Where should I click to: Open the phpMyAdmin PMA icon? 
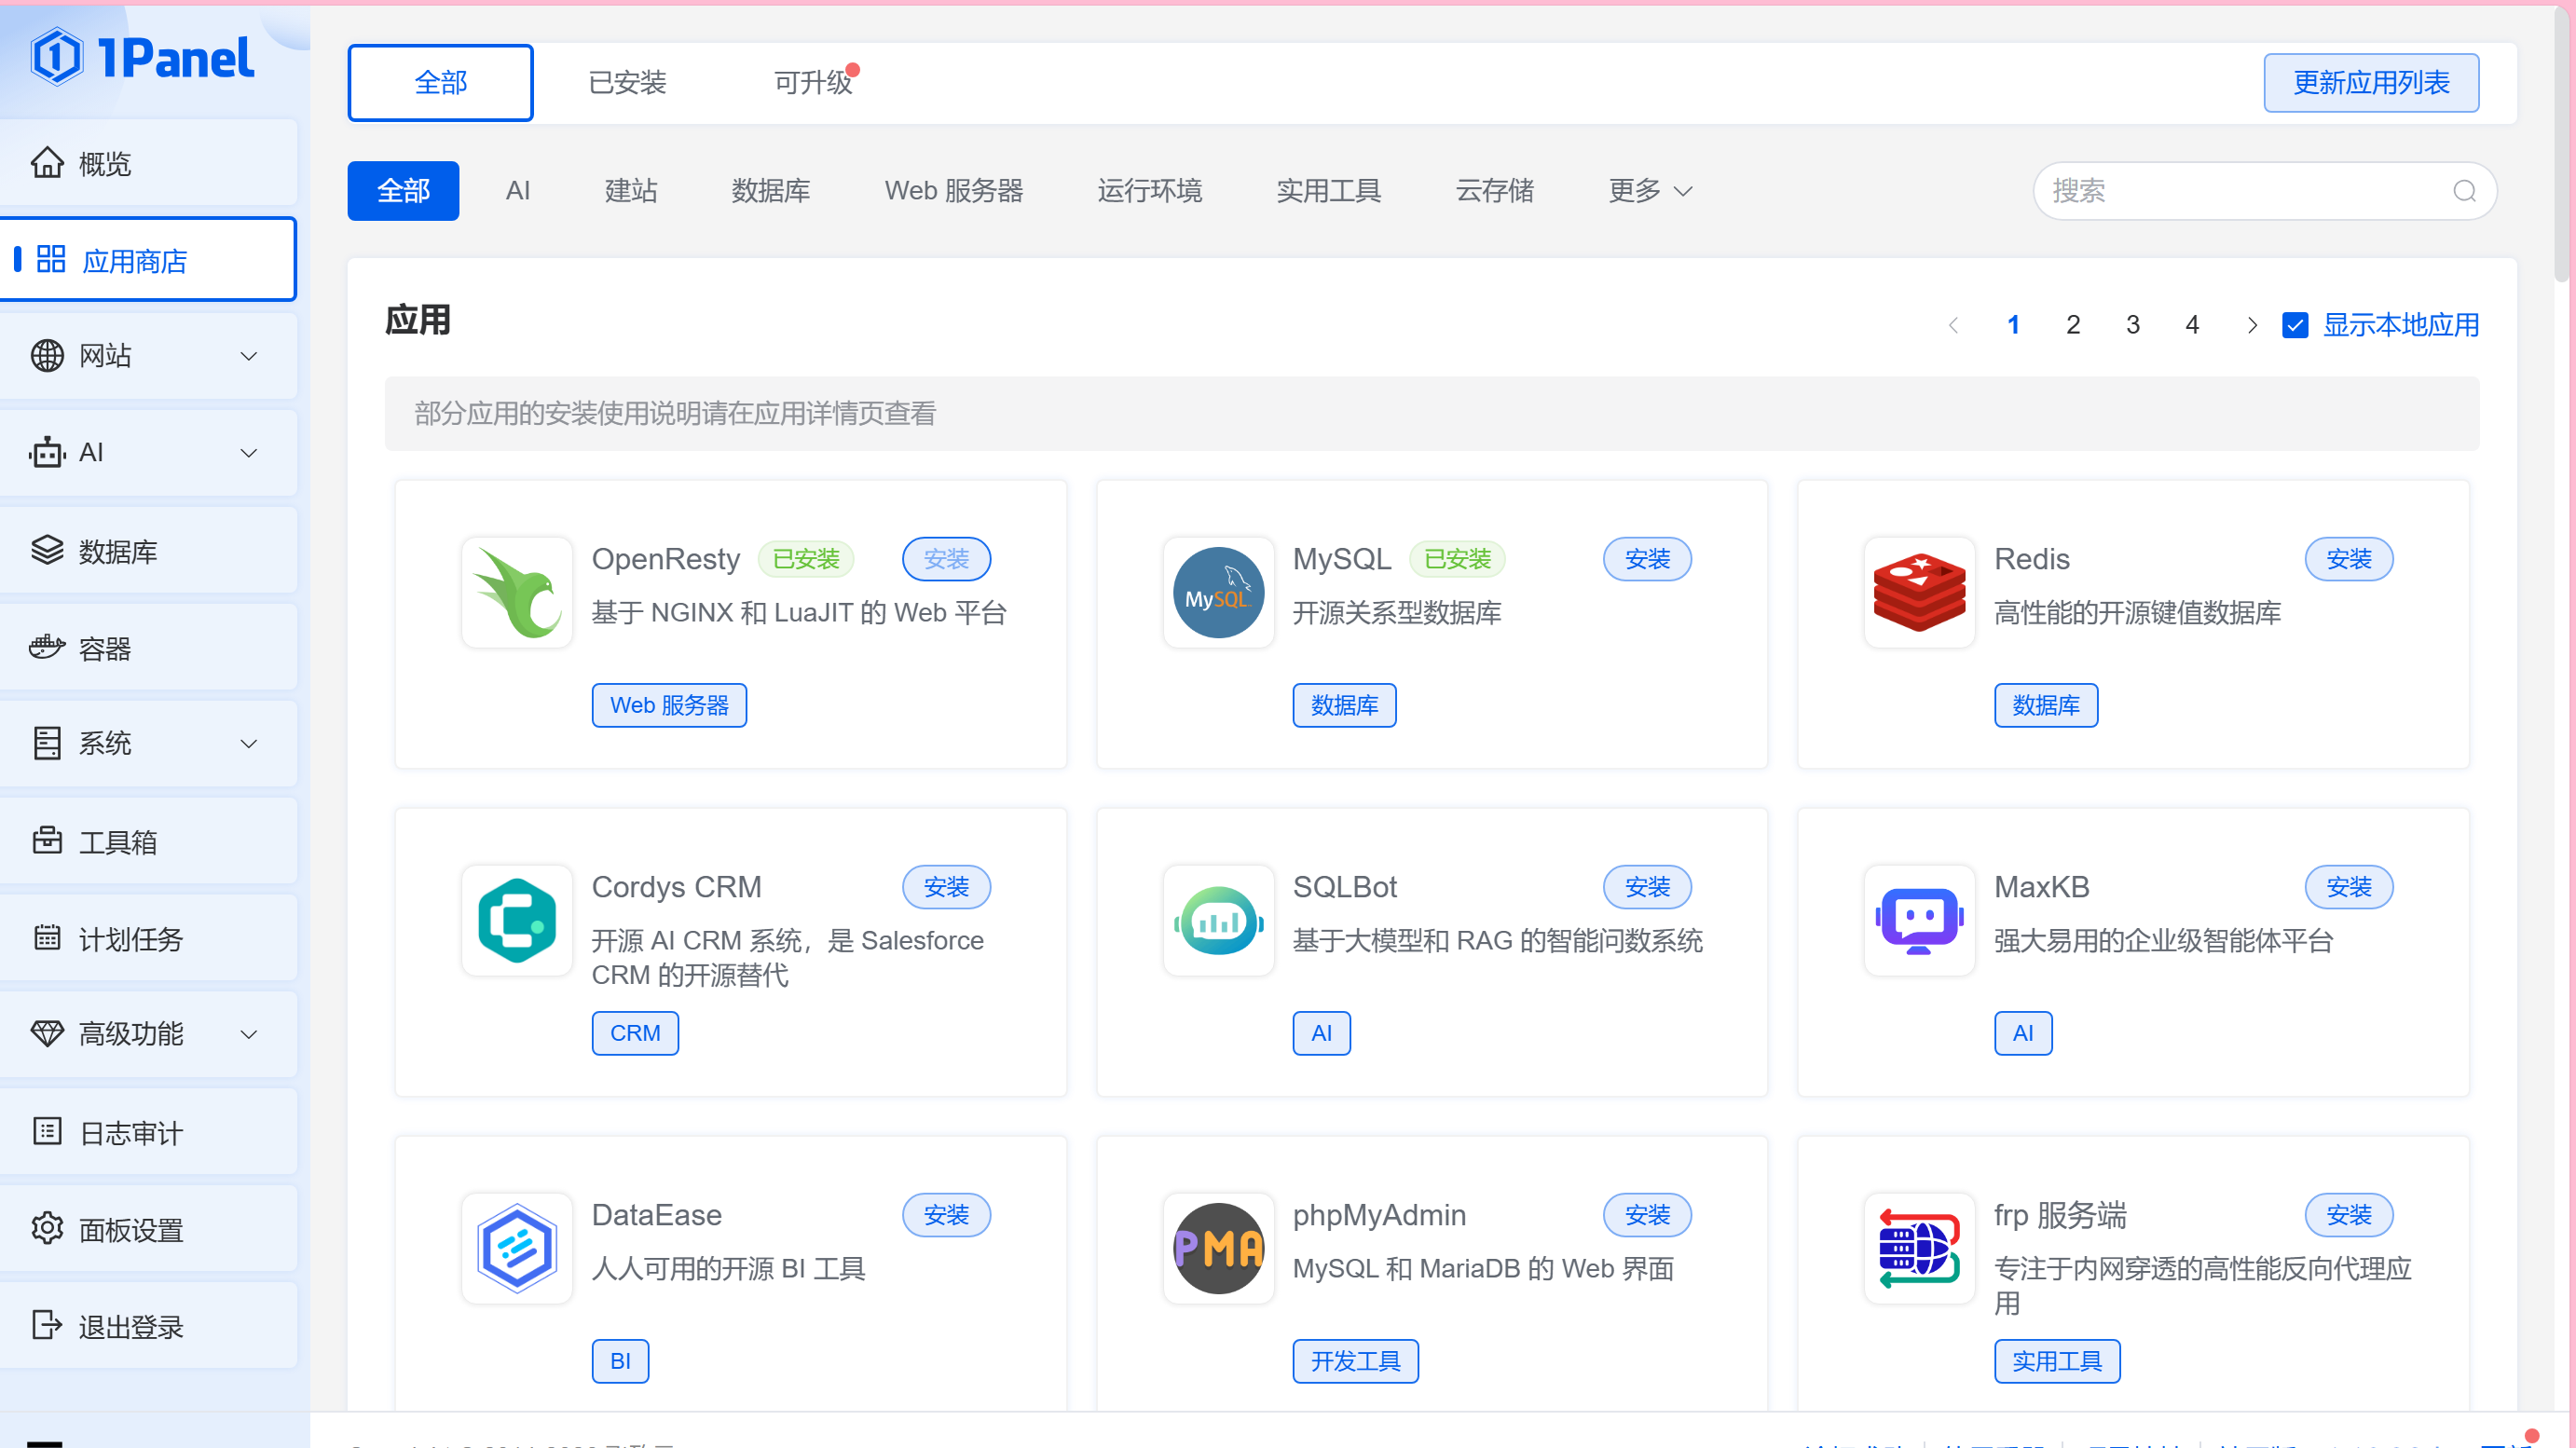pyautogui.click(x=1217, y=1248)
